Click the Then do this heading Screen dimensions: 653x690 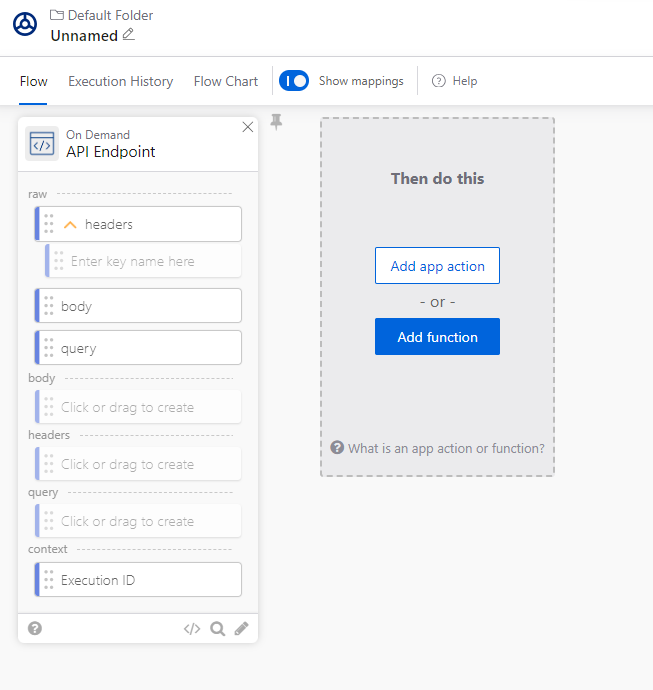coord(437,179)
